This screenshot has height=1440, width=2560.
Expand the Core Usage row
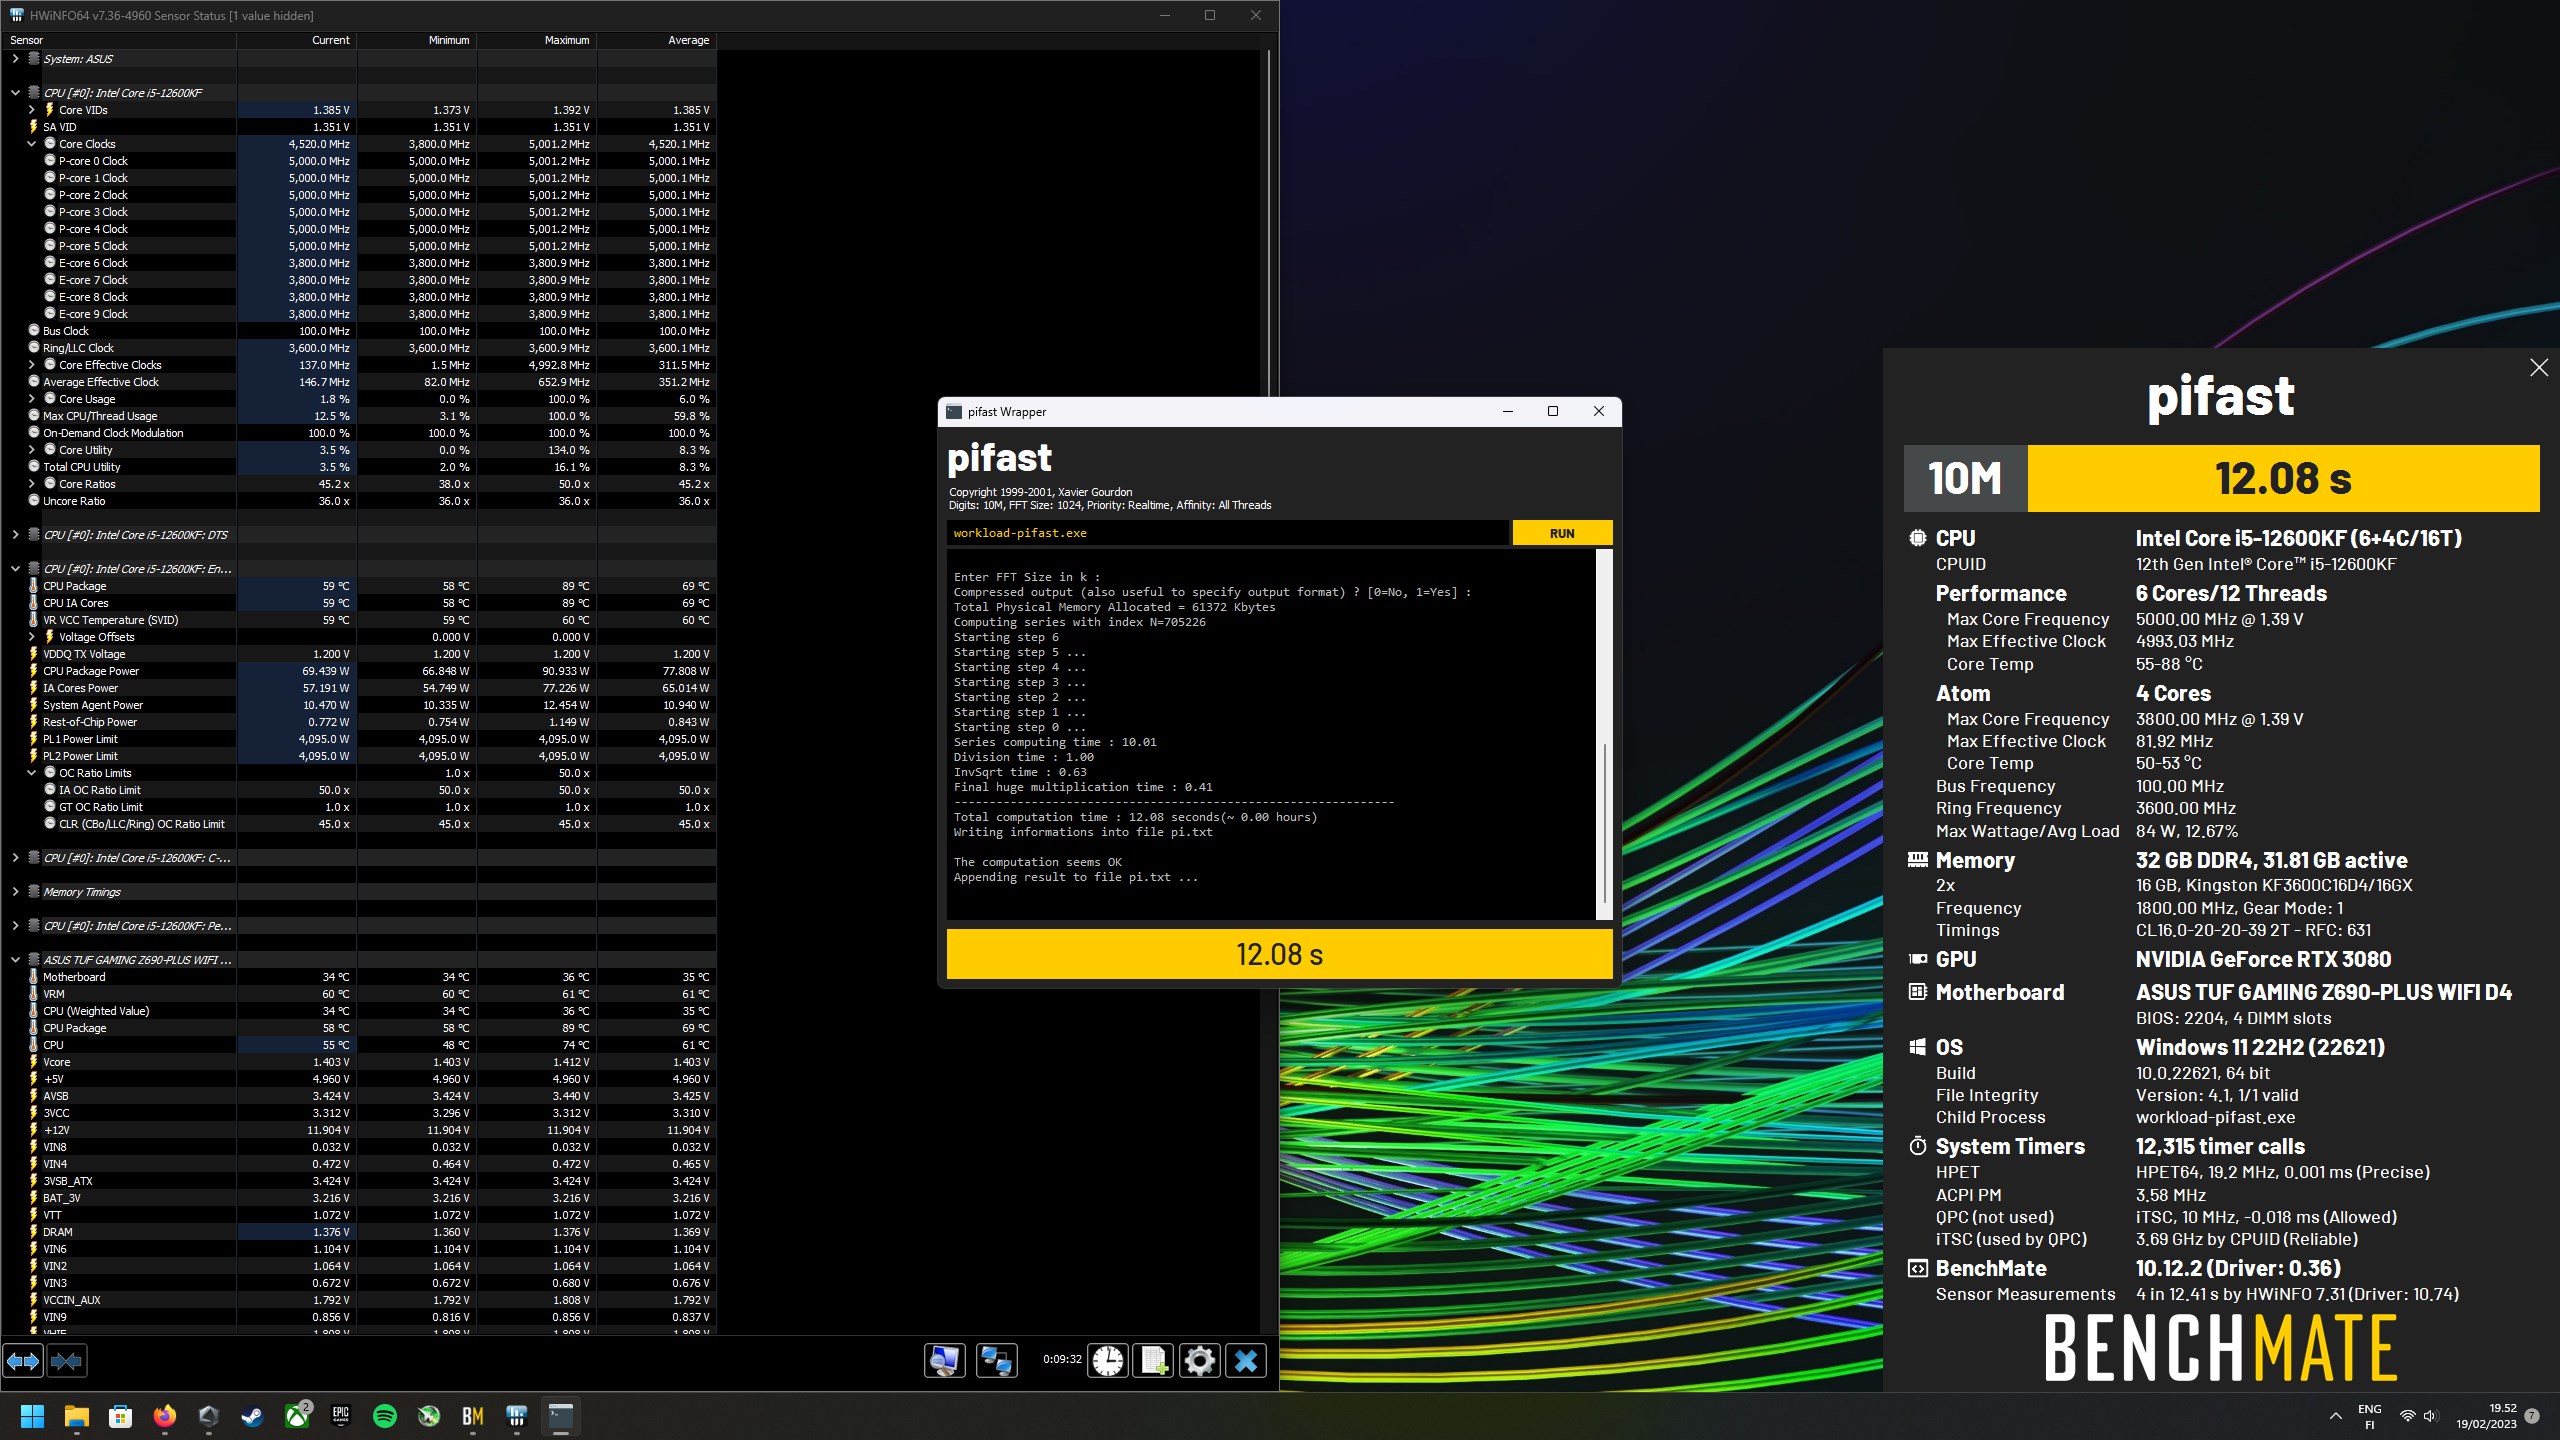[x=31, y=399]
